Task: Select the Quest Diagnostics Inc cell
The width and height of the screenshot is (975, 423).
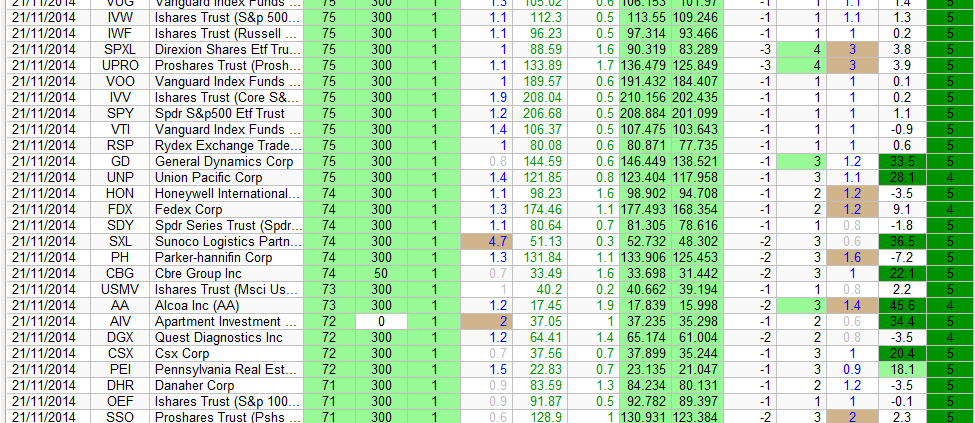Action: [226, 337]
